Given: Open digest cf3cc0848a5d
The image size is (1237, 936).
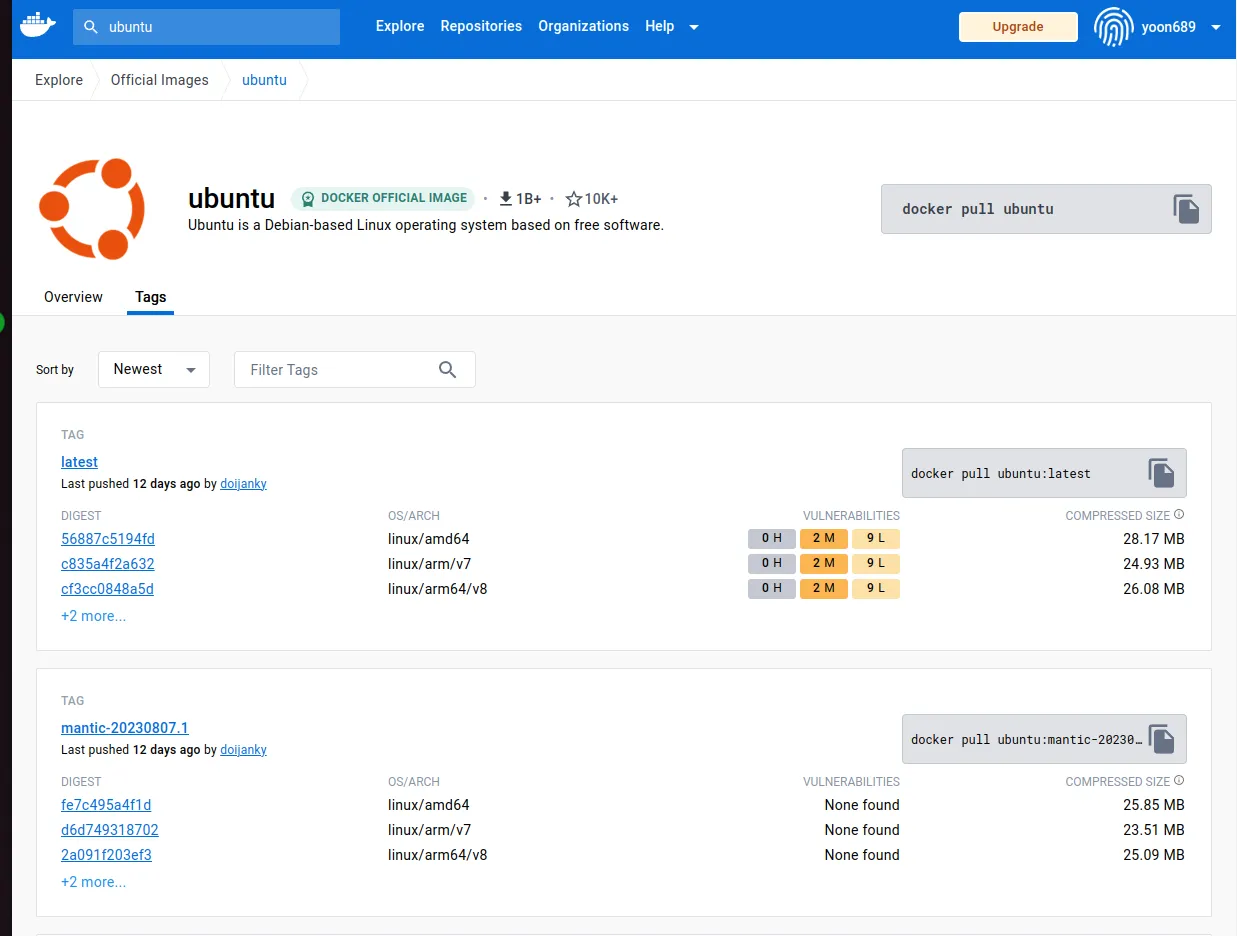Looking at the screenshot, I should 108,589.
